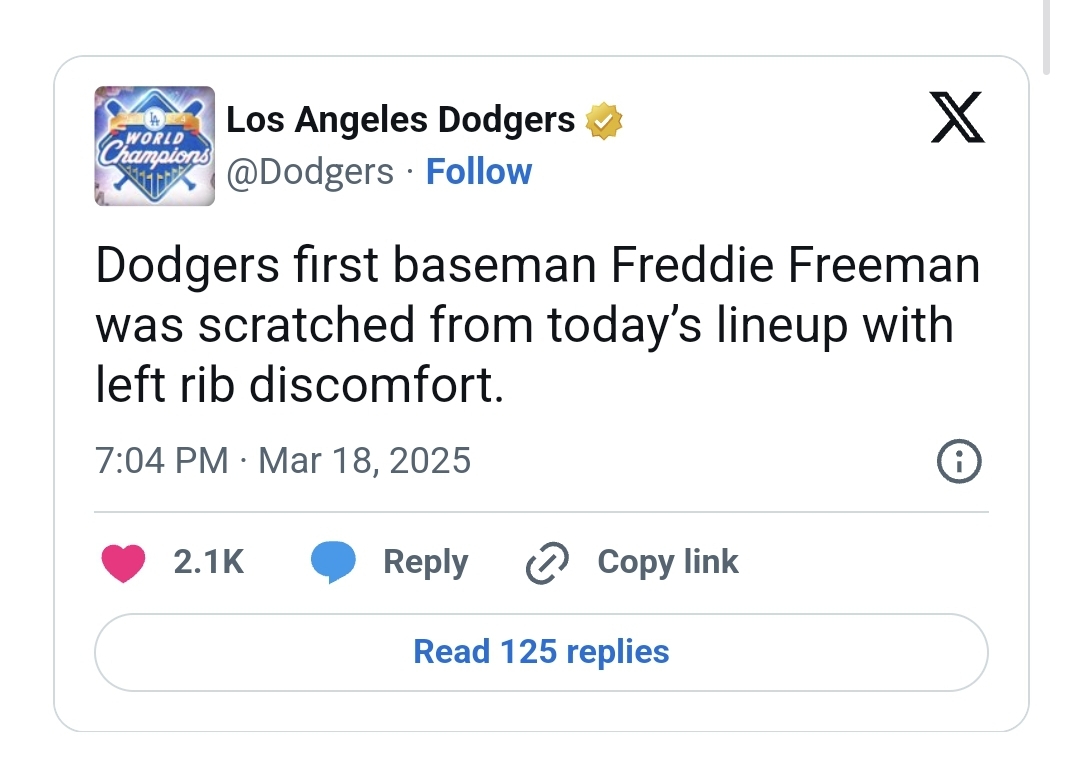Visit the @Dodgers handle link
1079x775 pixels.
coord(310,172)
